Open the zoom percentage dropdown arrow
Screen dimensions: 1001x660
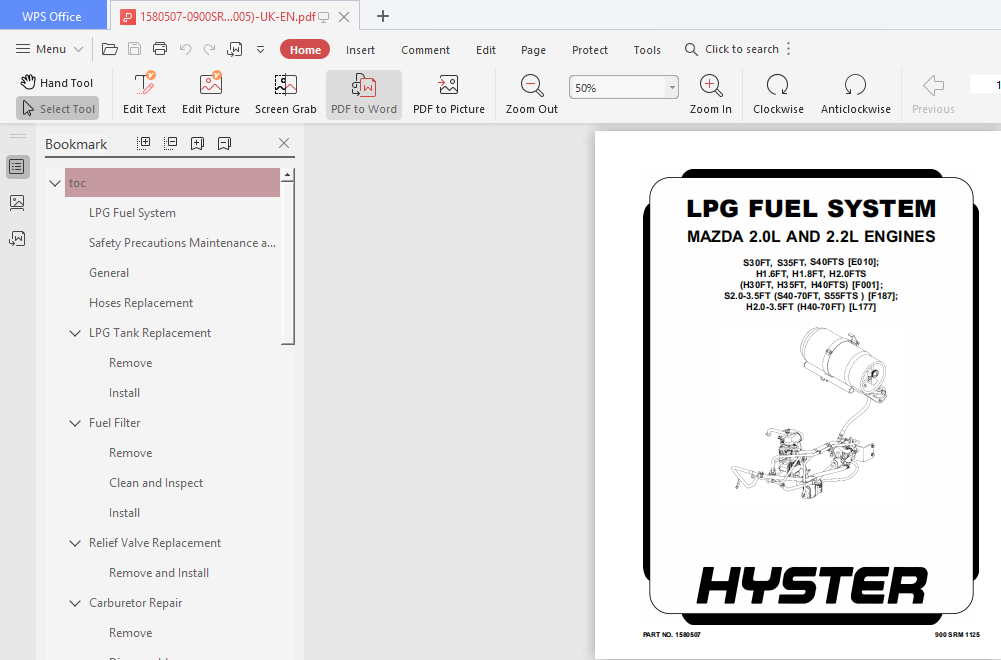click(672, 87)
